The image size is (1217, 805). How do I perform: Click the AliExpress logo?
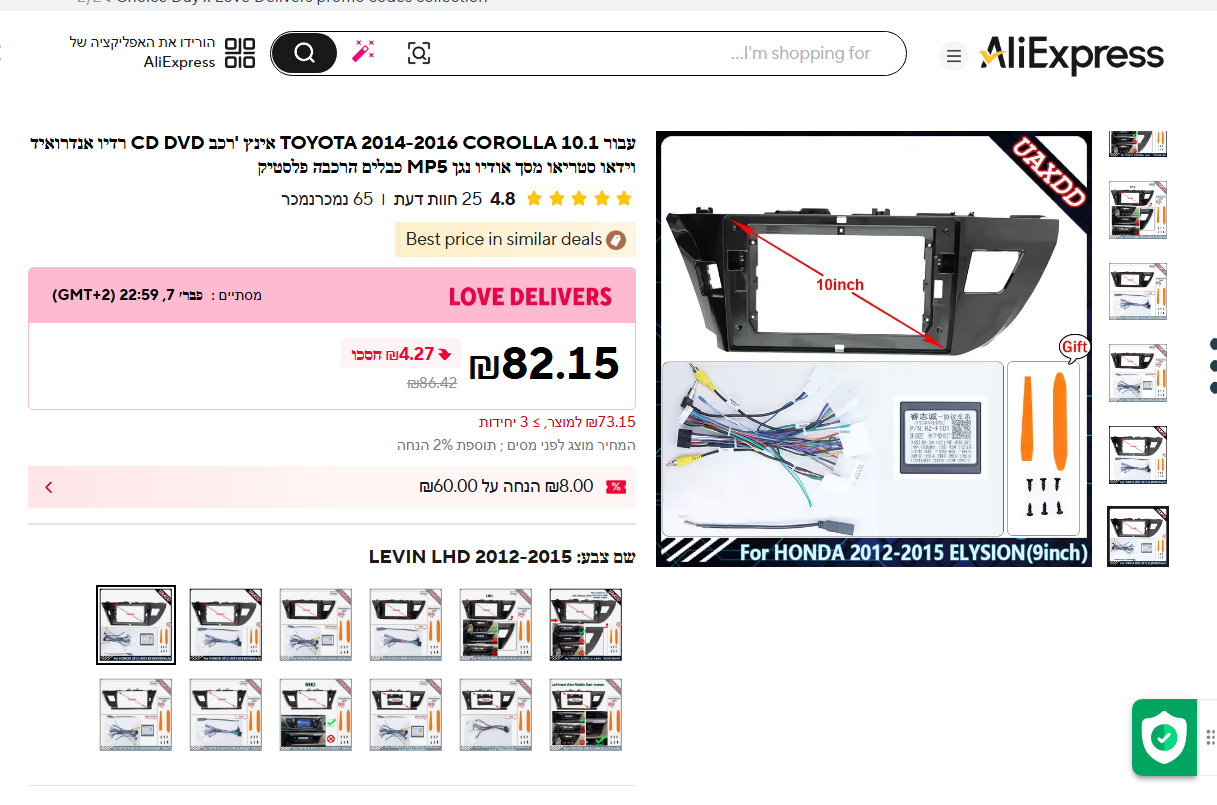(1071, 55)
